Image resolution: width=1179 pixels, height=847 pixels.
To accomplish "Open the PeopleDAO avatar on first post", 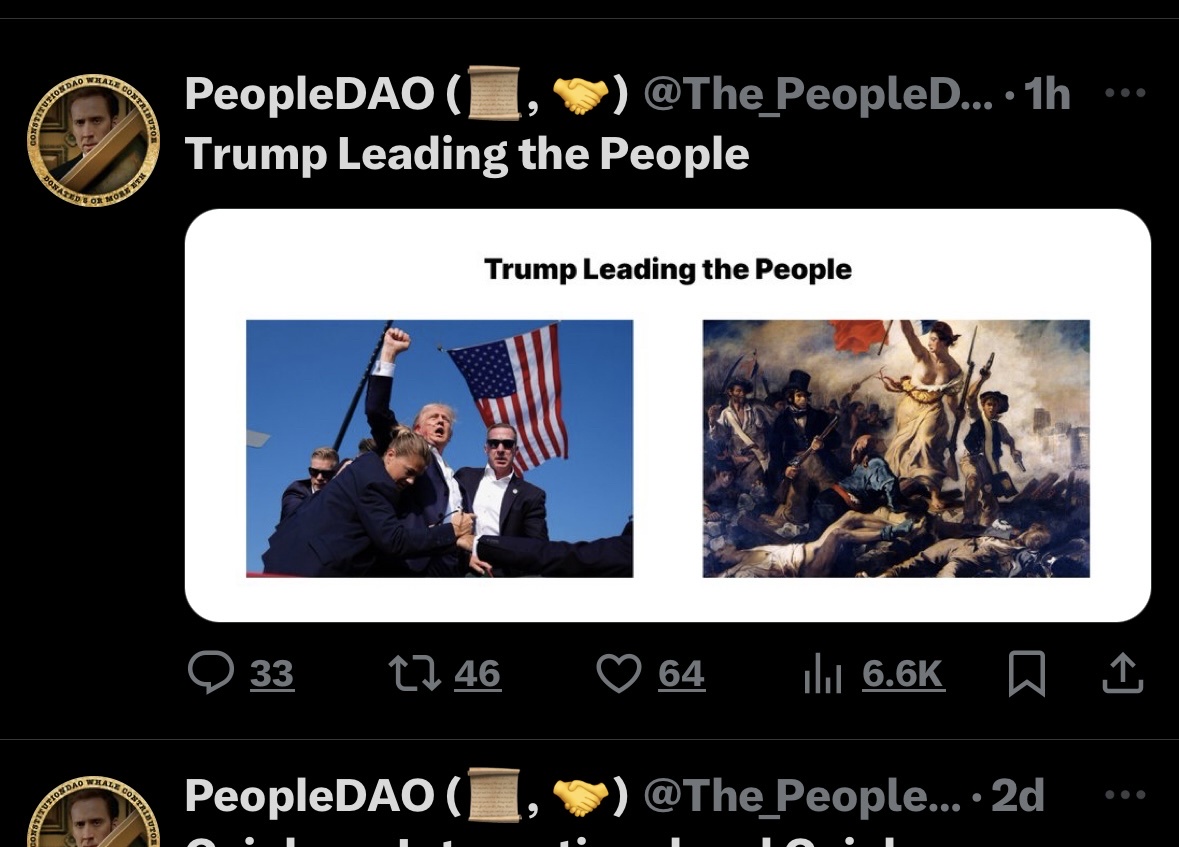I will [x=93, y=140].
